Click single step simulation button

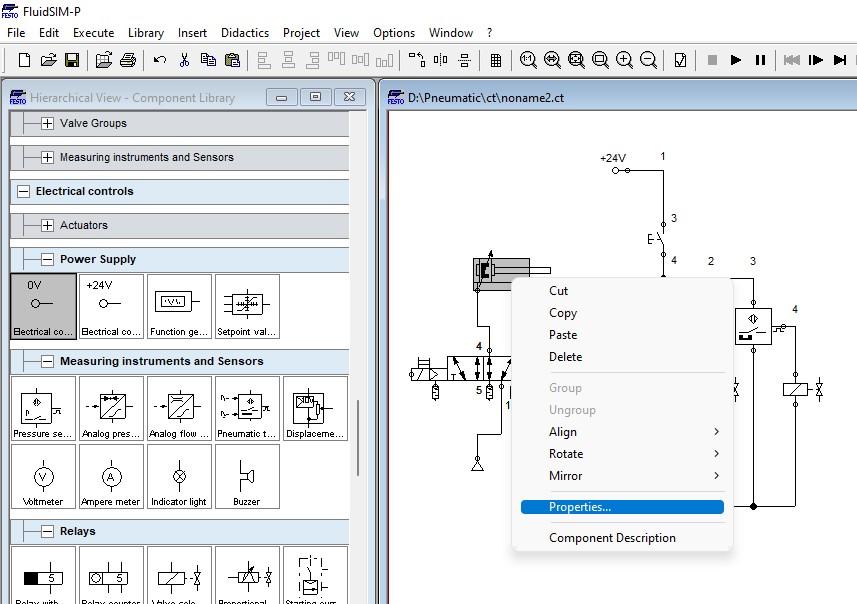pos(815,60)
